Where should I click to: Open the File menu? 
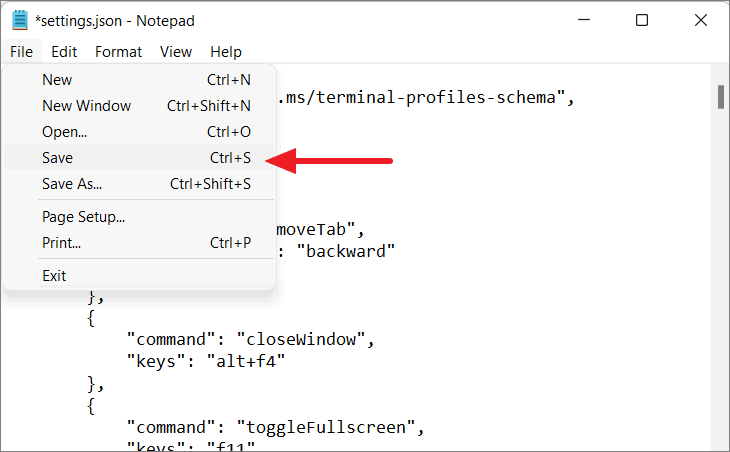[21, 52]
